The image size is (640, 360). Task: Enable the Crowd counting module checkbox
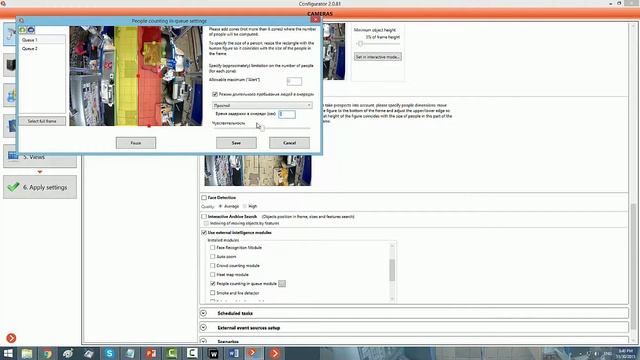pyautogui.click(x=212, y=266)
